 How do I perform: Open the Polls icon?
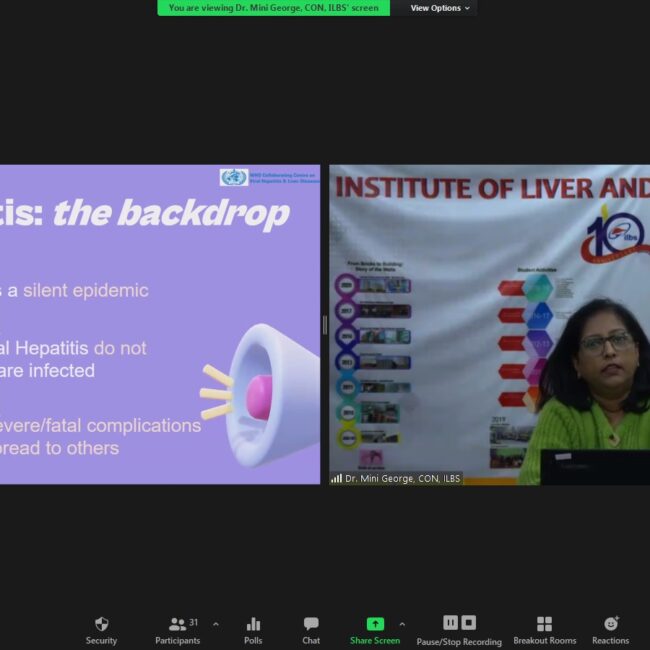coord(253,624)
